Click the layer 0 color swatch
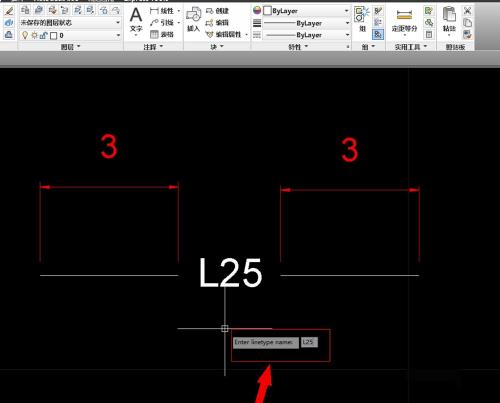This screenshot has width=500, height=403. tap(53, 35)
